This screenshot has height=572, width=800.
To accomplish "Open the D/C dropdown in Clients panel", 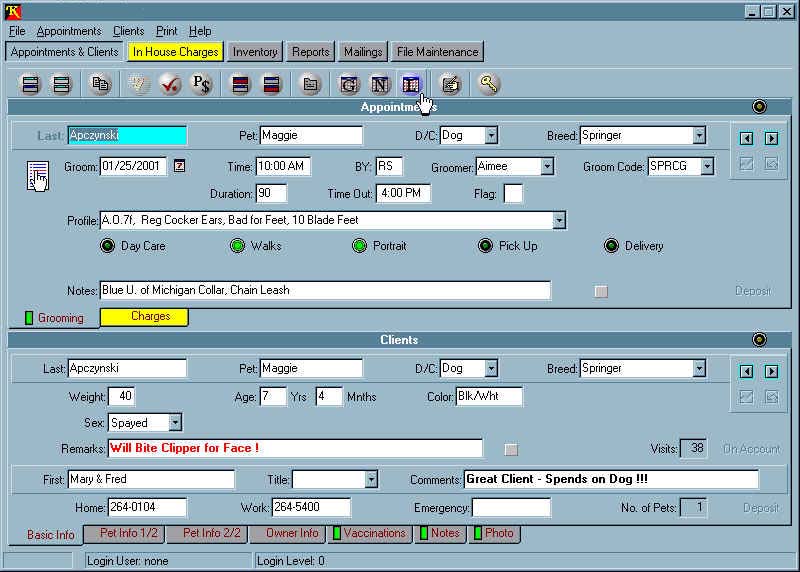I will tap(491, 368).
